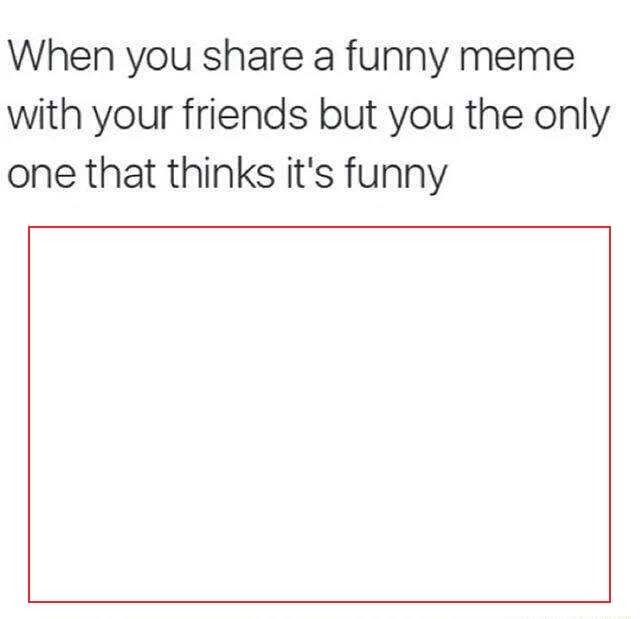Select the word "it's" in the caption
This screenshot has width=640, height=619.
(x=310, y=173)
